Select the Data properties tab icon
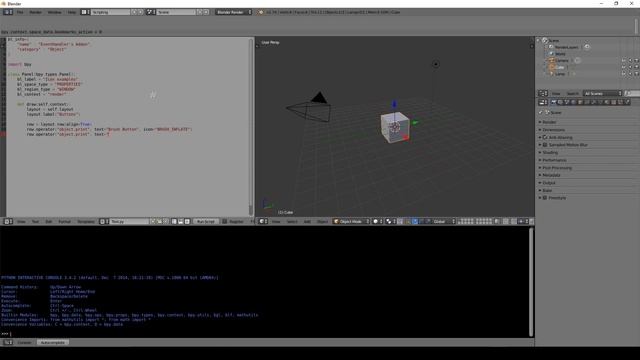The image size is (640, 360). point(600,102)
